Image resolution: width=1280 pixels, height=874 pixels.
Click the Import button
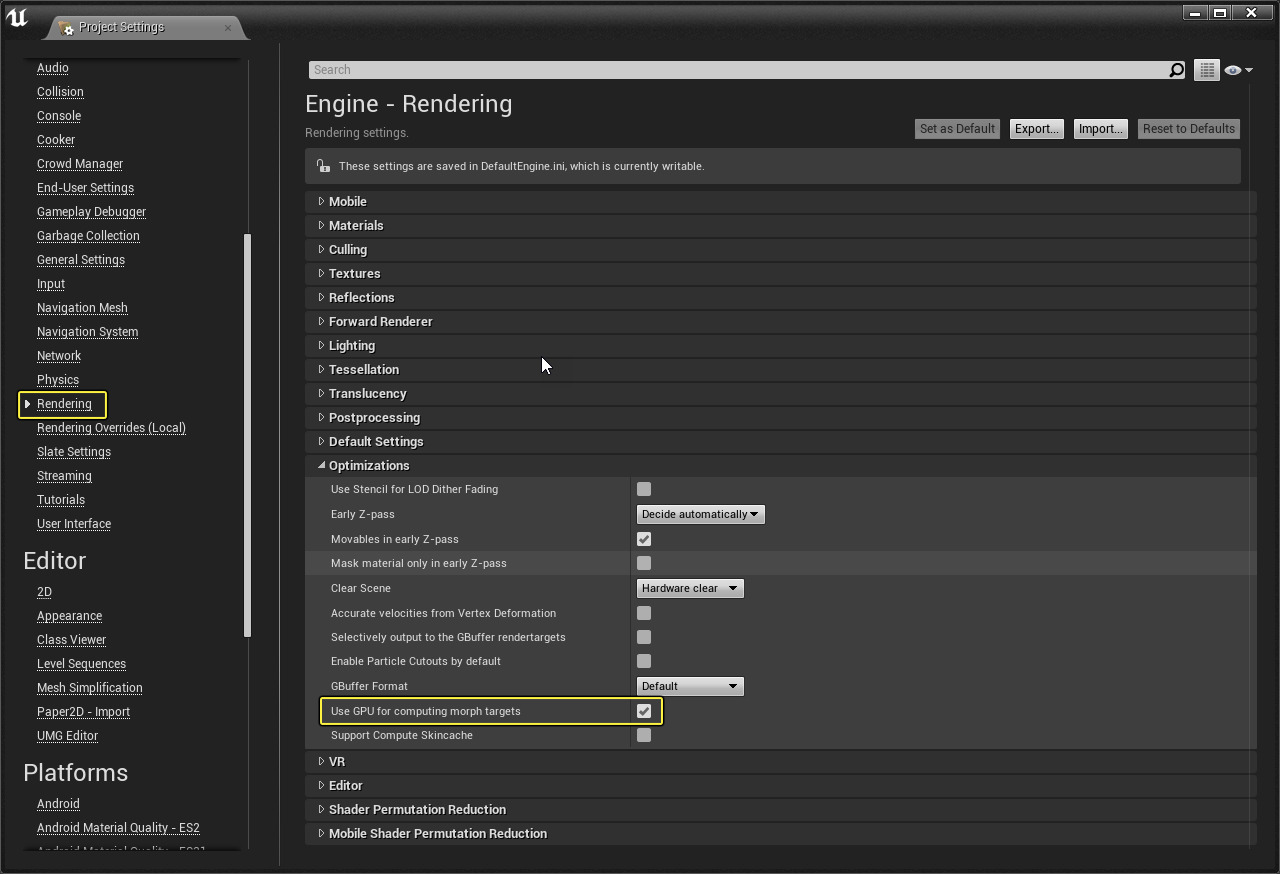coord(1100,128)
